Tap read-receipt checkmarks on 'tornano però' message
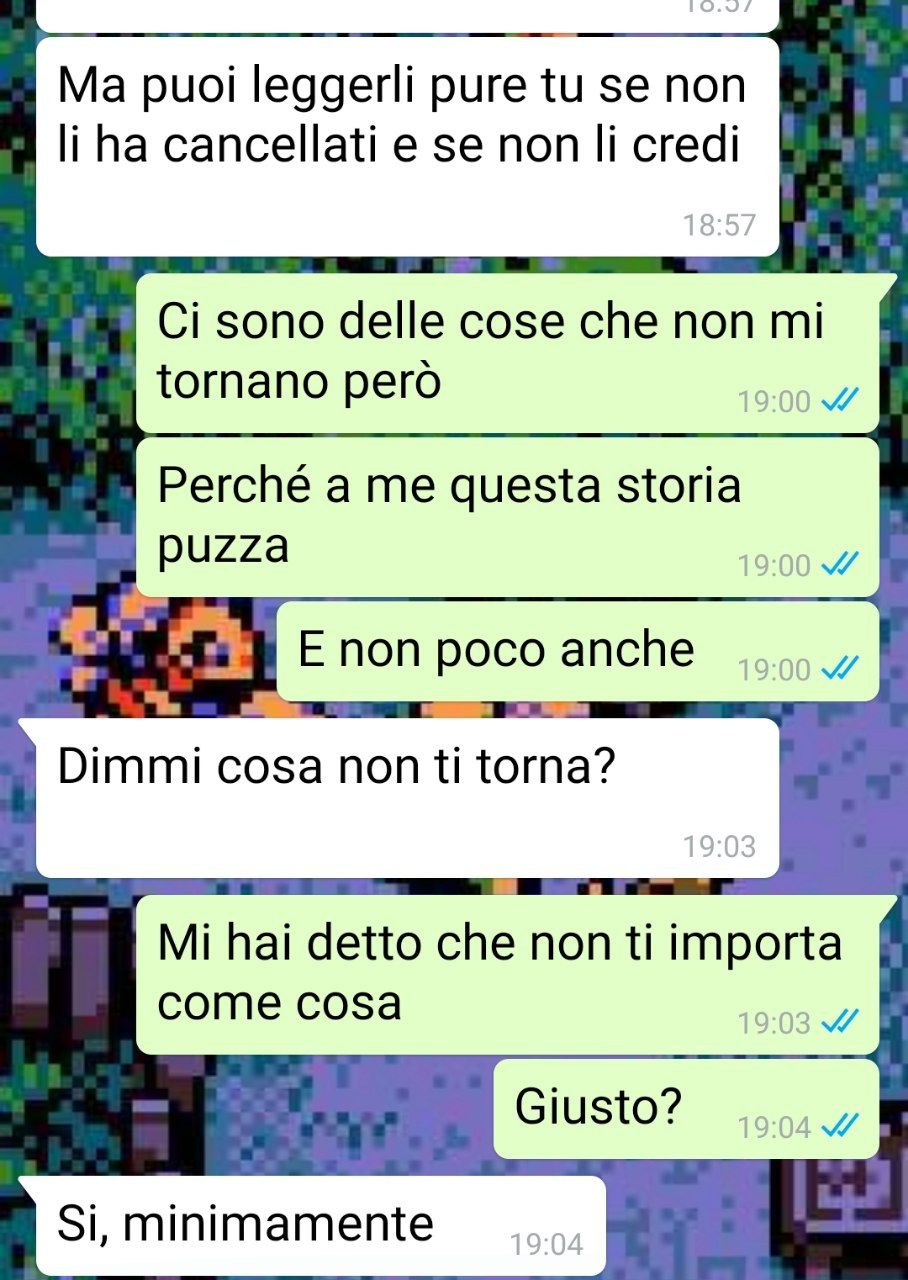908x1280 pixels. 838,402
